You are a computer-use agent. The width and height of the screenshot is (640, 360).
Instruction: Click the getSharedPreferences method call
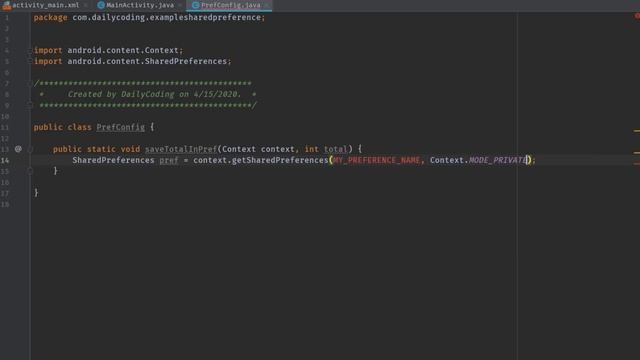click(x=280, y=160)
